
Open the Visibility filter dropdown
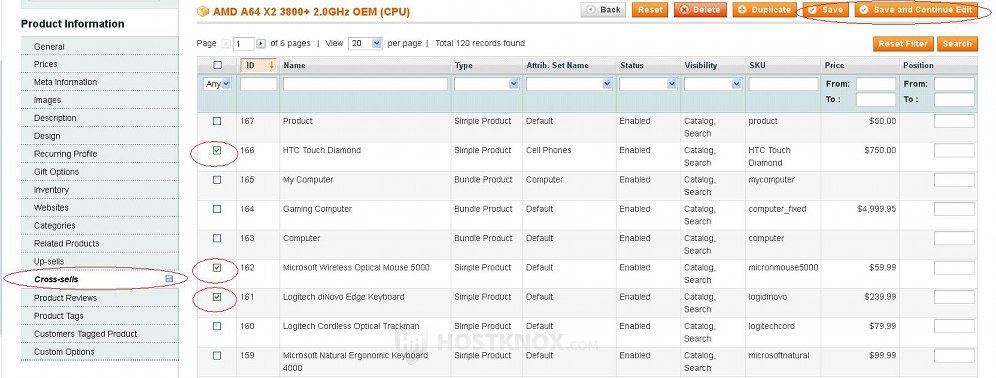tap(713, 84)
